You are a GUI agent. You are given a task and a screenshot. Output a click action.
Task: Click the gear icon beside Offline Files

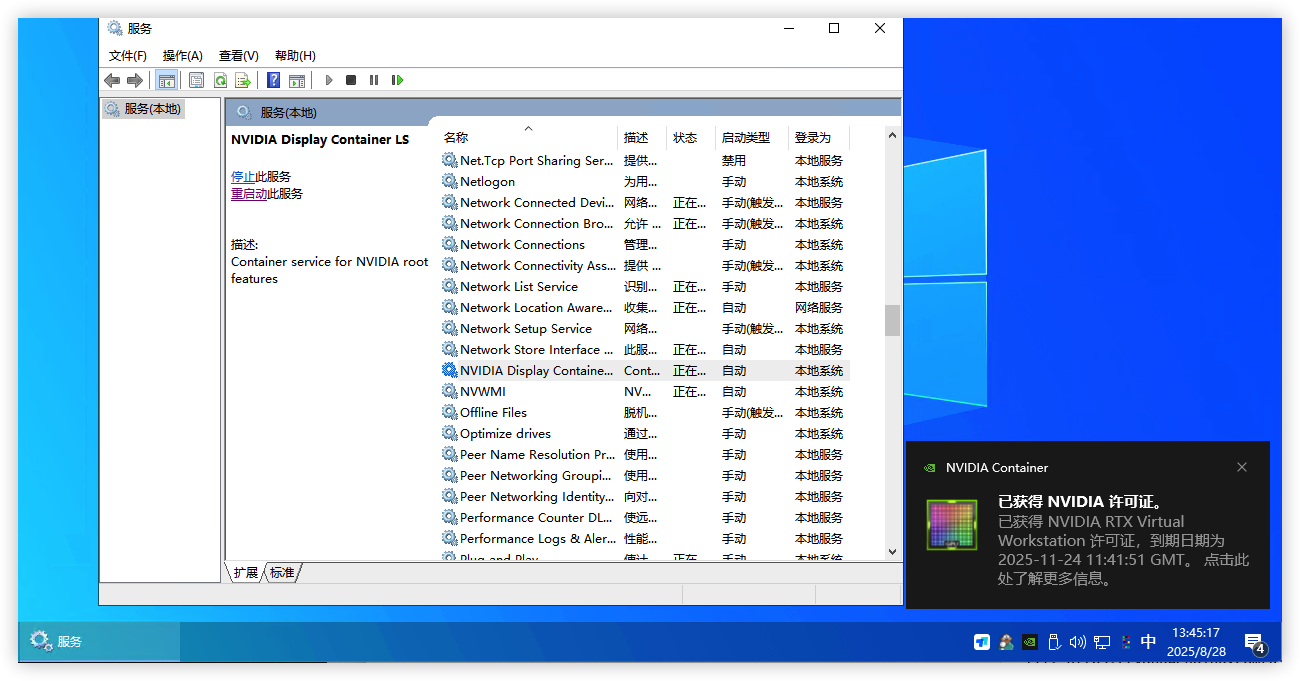click(450, 412)
